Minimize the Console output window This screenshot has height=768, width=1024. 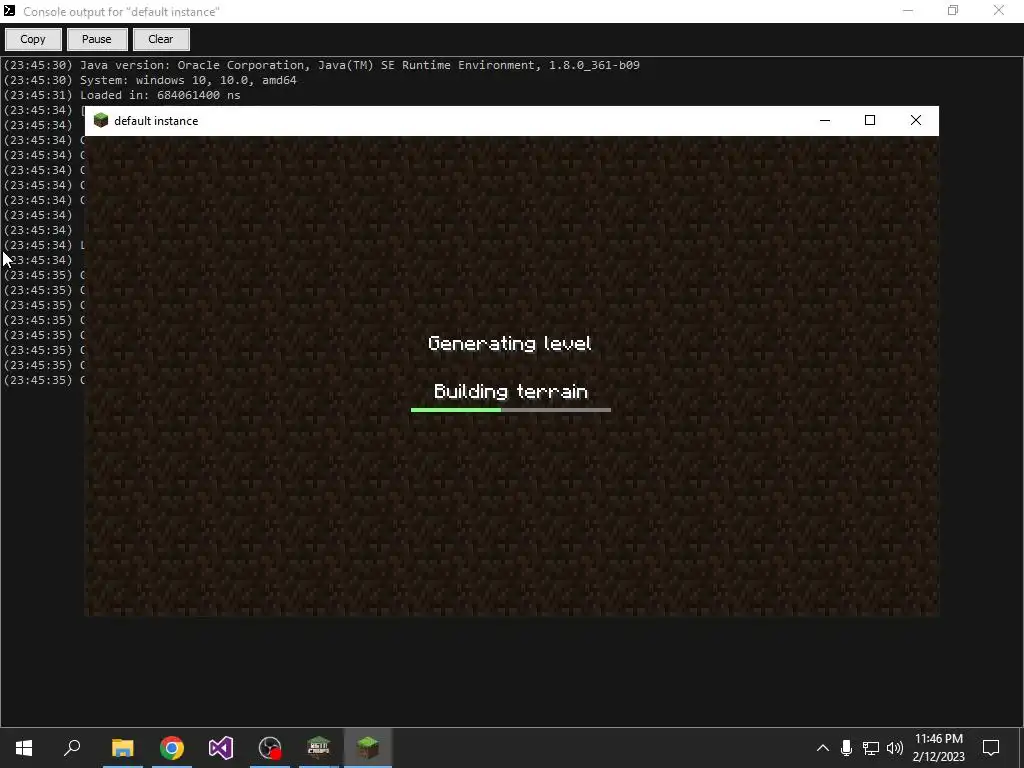click(x=908, y=11)
